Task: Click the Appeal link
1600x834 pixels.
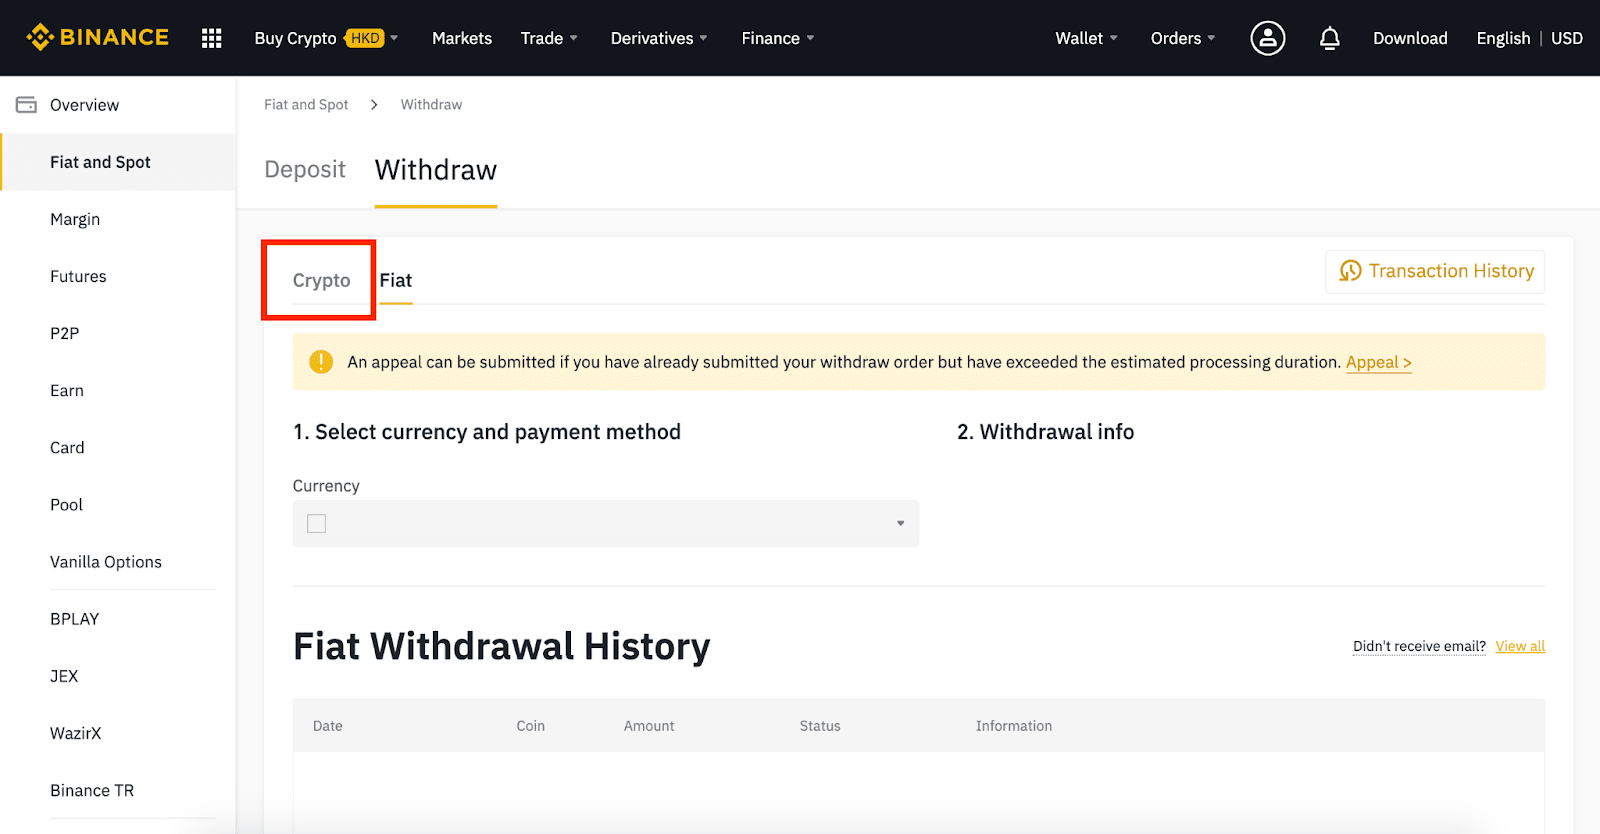Action: [1378, 362]
